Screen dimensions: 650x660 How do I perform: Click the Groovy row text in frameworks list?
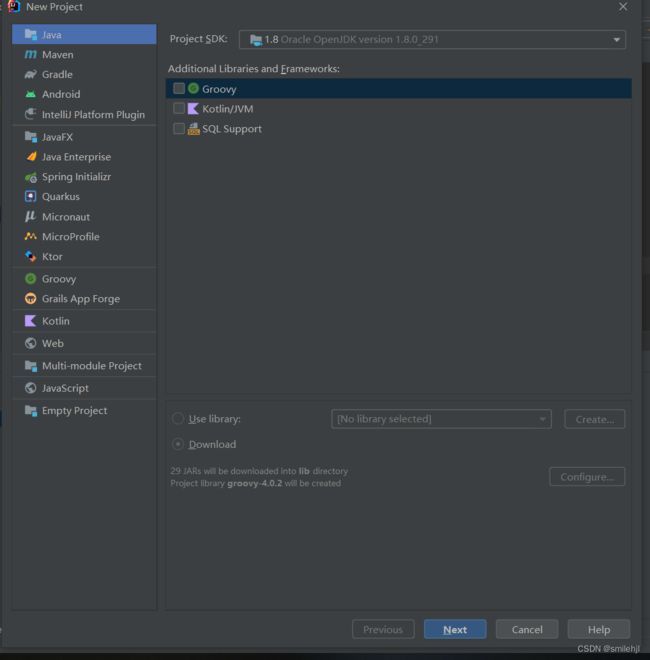219,89
